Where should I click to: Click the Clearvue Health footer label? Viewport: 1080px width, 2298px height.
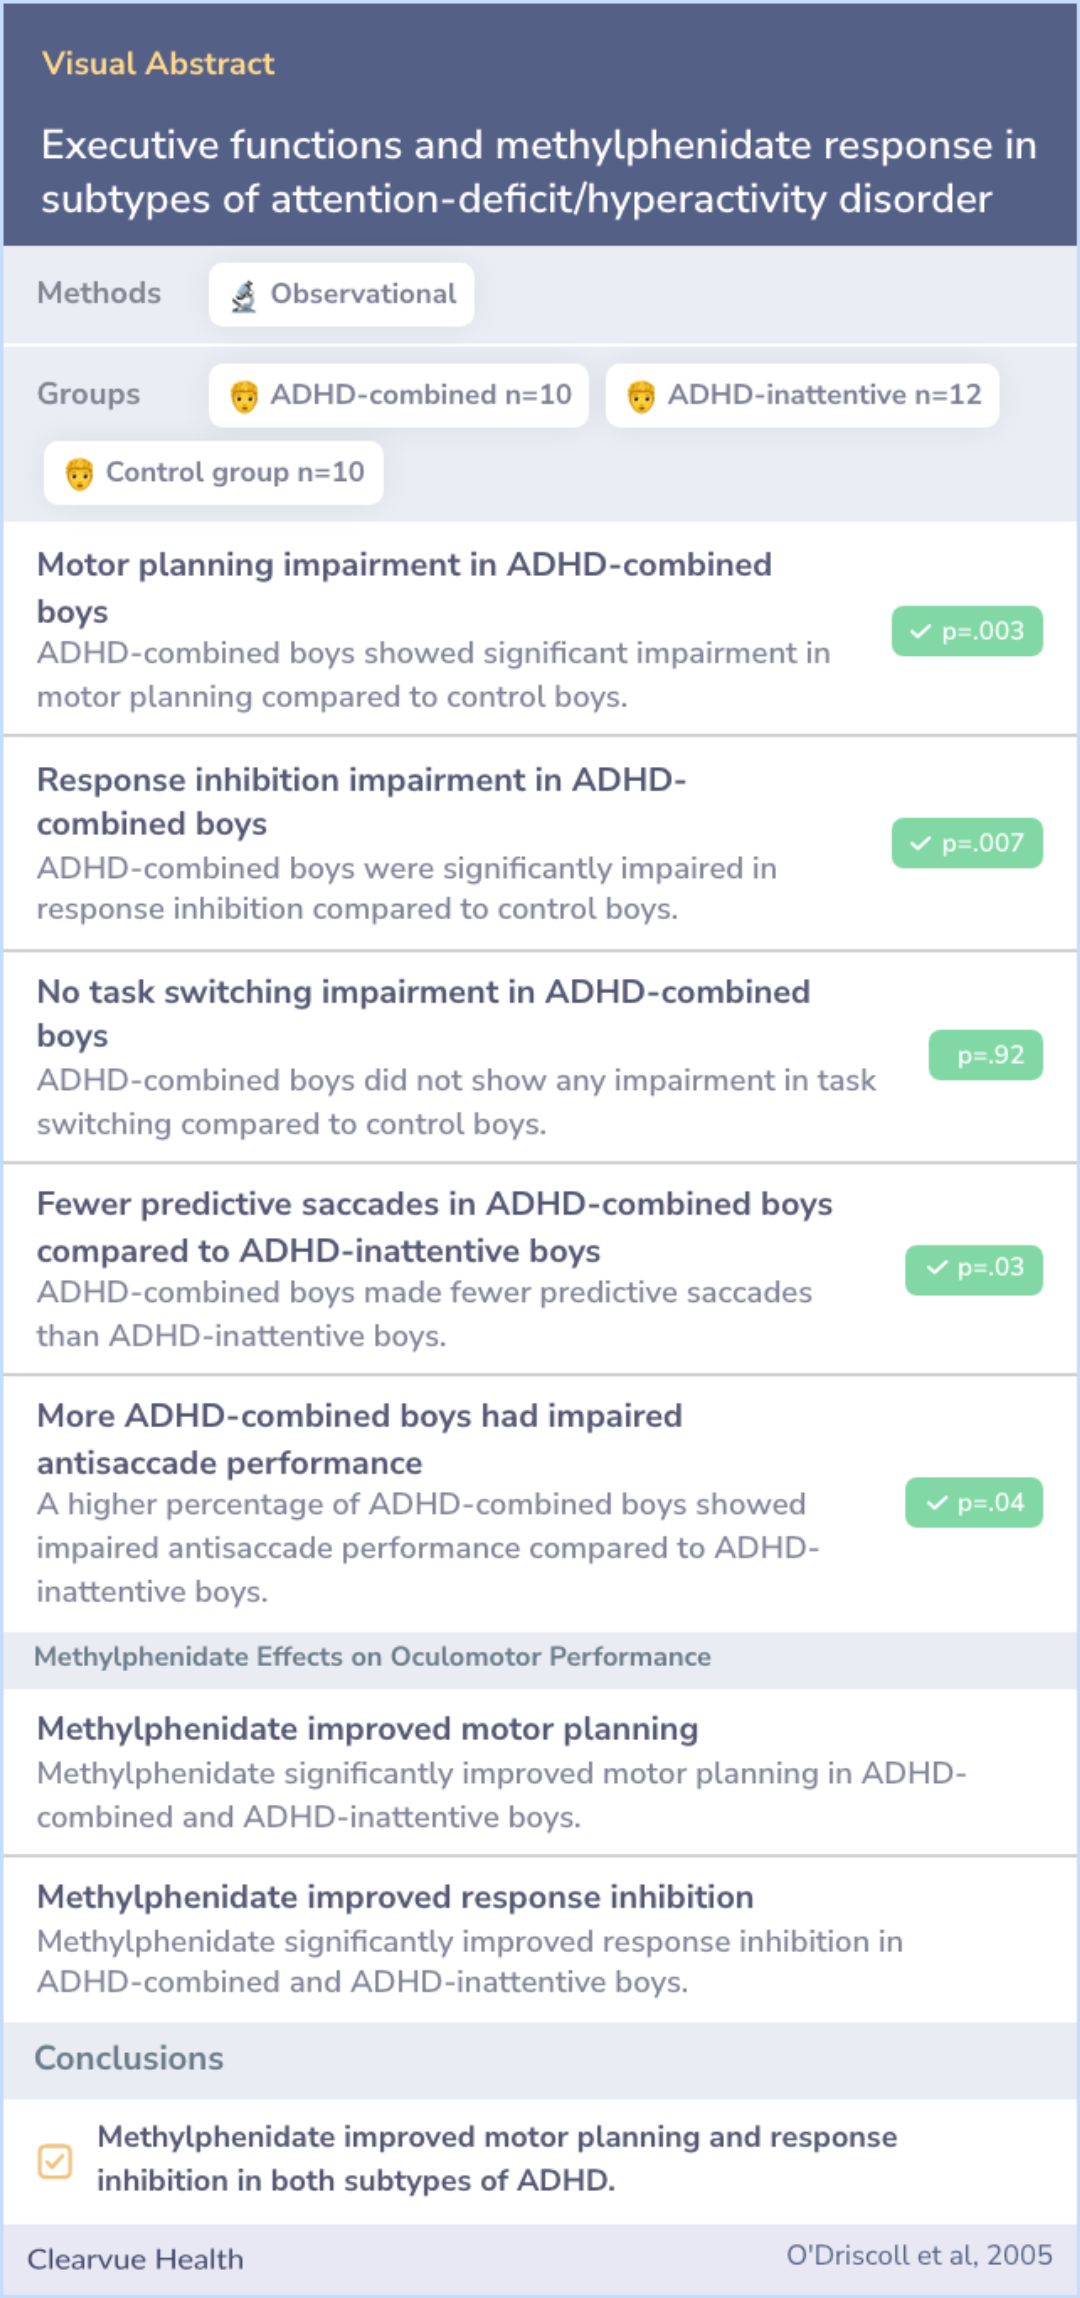(135, 2259)
